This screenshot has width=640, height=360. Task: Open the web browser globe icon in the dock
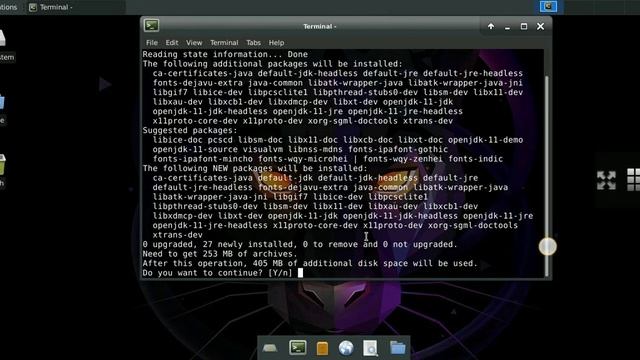point(346,348)
